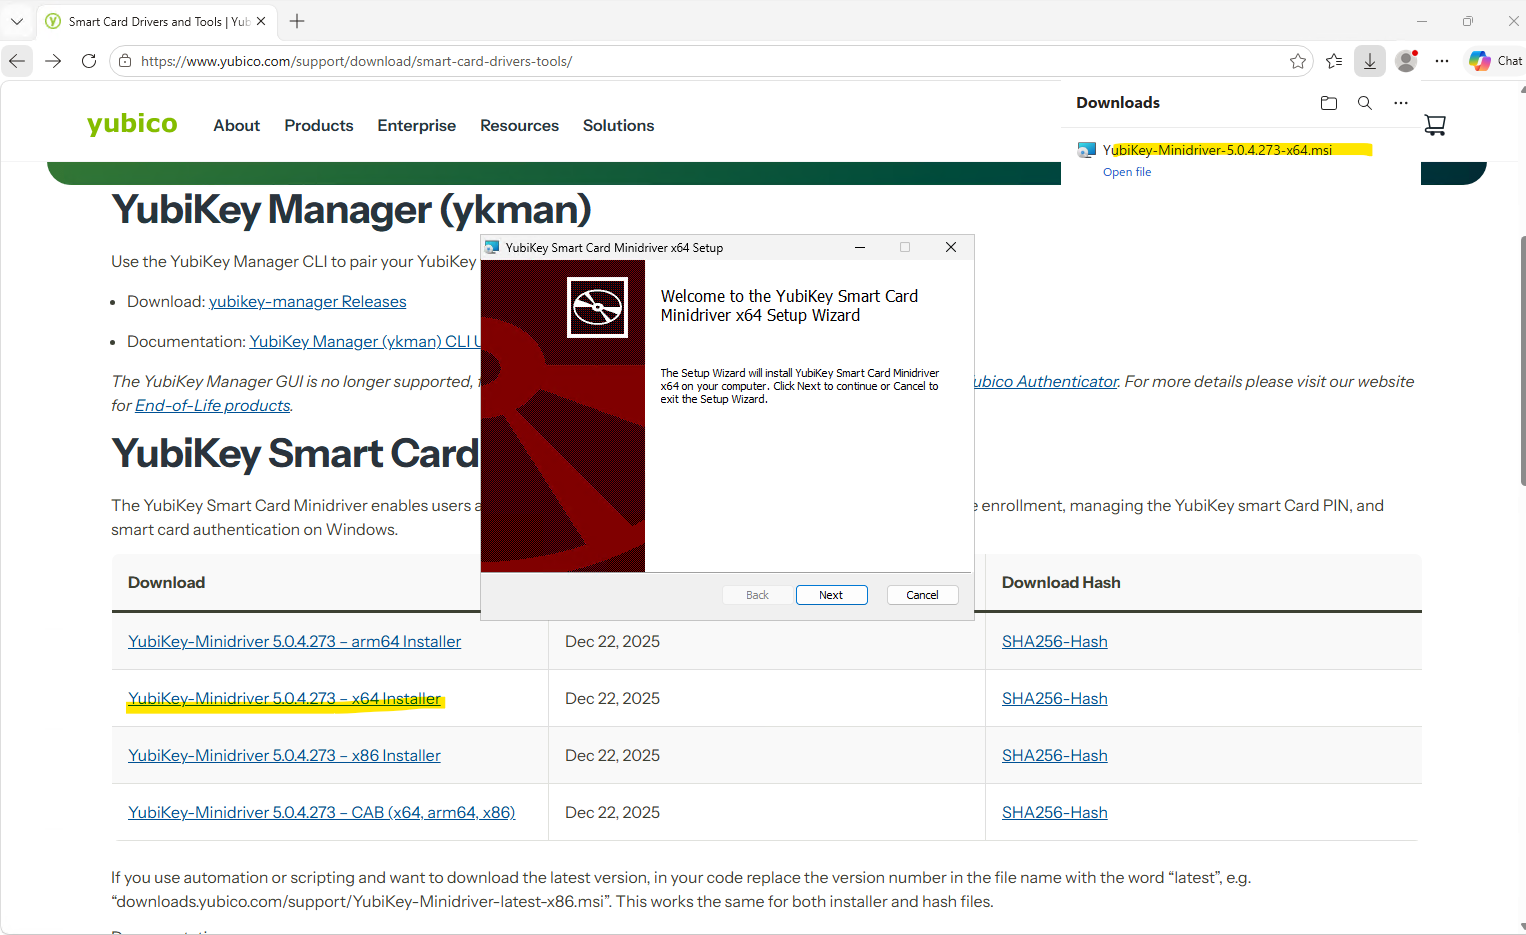The image size is (1526, 935).
Task: Focus the address bar with yubico.com URL
Action: coord(710,61)
